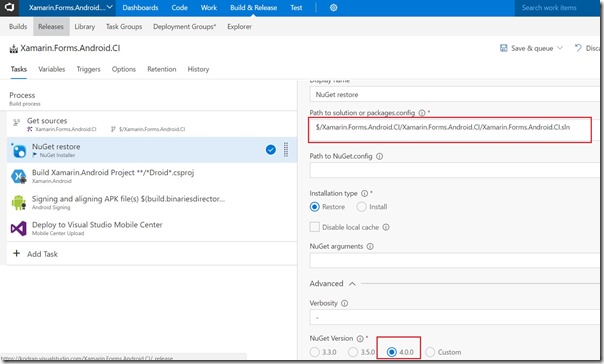Select NuGet version 3.3.0
The height and width of the screenshot is (364, 604).
tap(315, 352)
